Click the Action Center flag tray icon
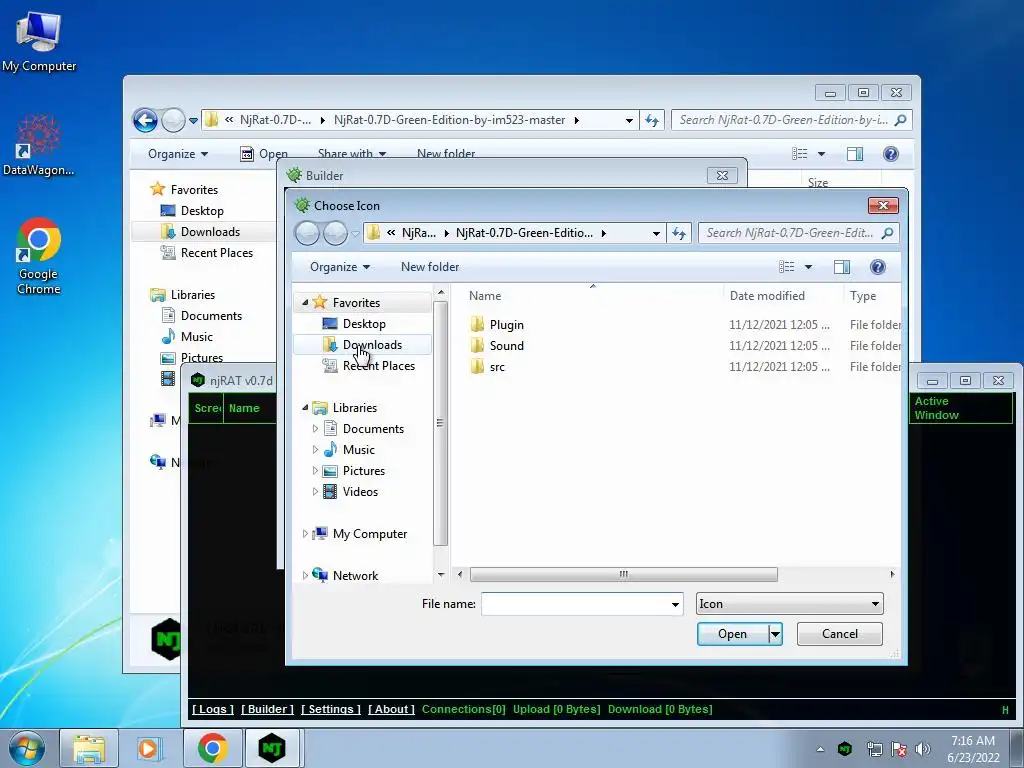Screen dimensions: 1024x768 click(x=899, y=749)
